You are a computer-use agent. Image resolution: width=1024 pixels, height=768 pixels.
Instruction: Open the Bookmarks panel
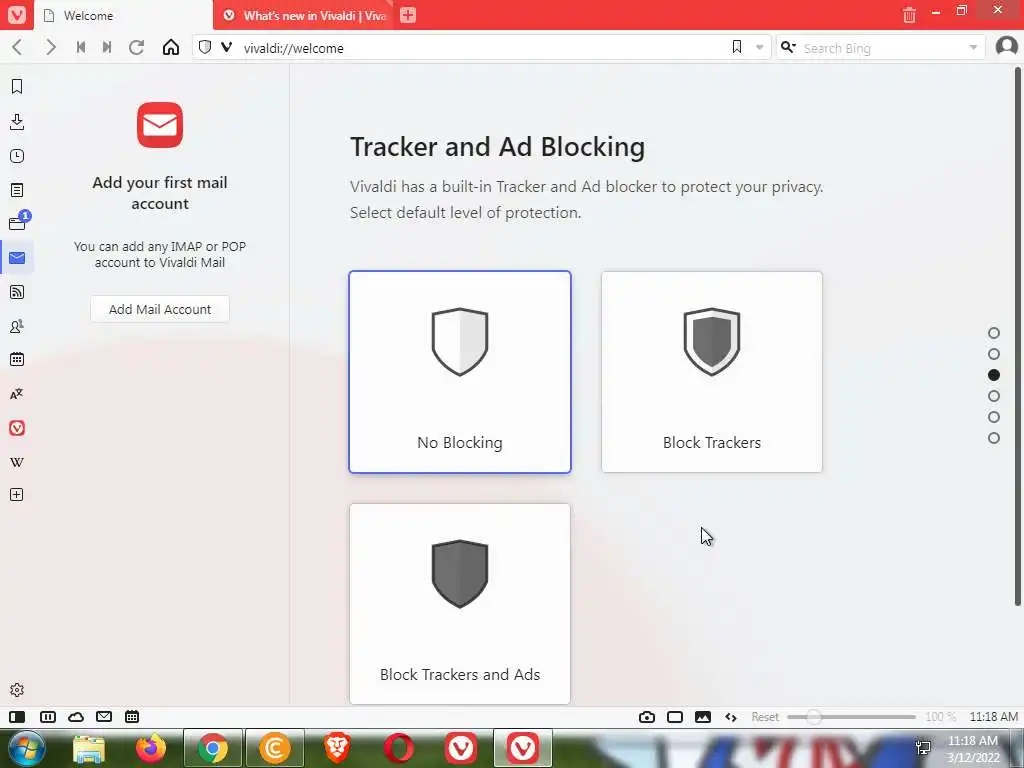17,87
